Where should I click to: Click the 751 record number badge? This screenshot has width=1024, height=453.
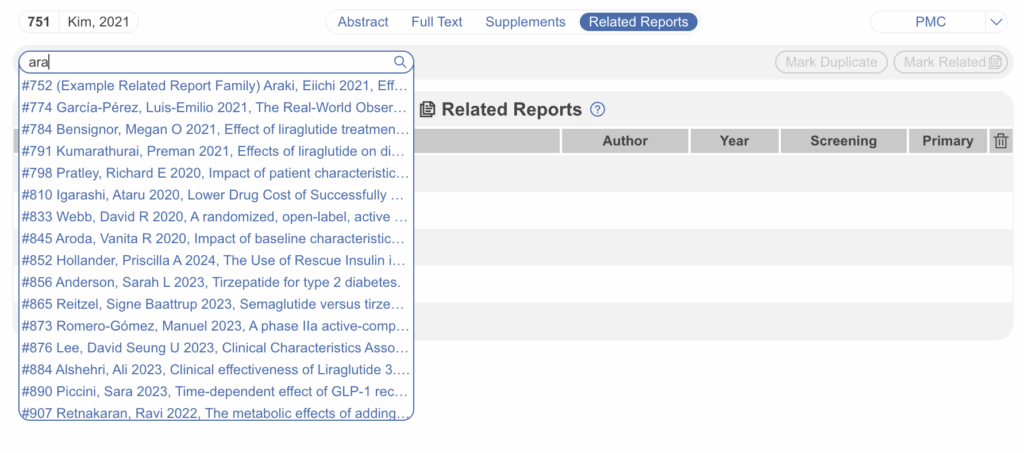pyautogui.click(x=38, y=22)
